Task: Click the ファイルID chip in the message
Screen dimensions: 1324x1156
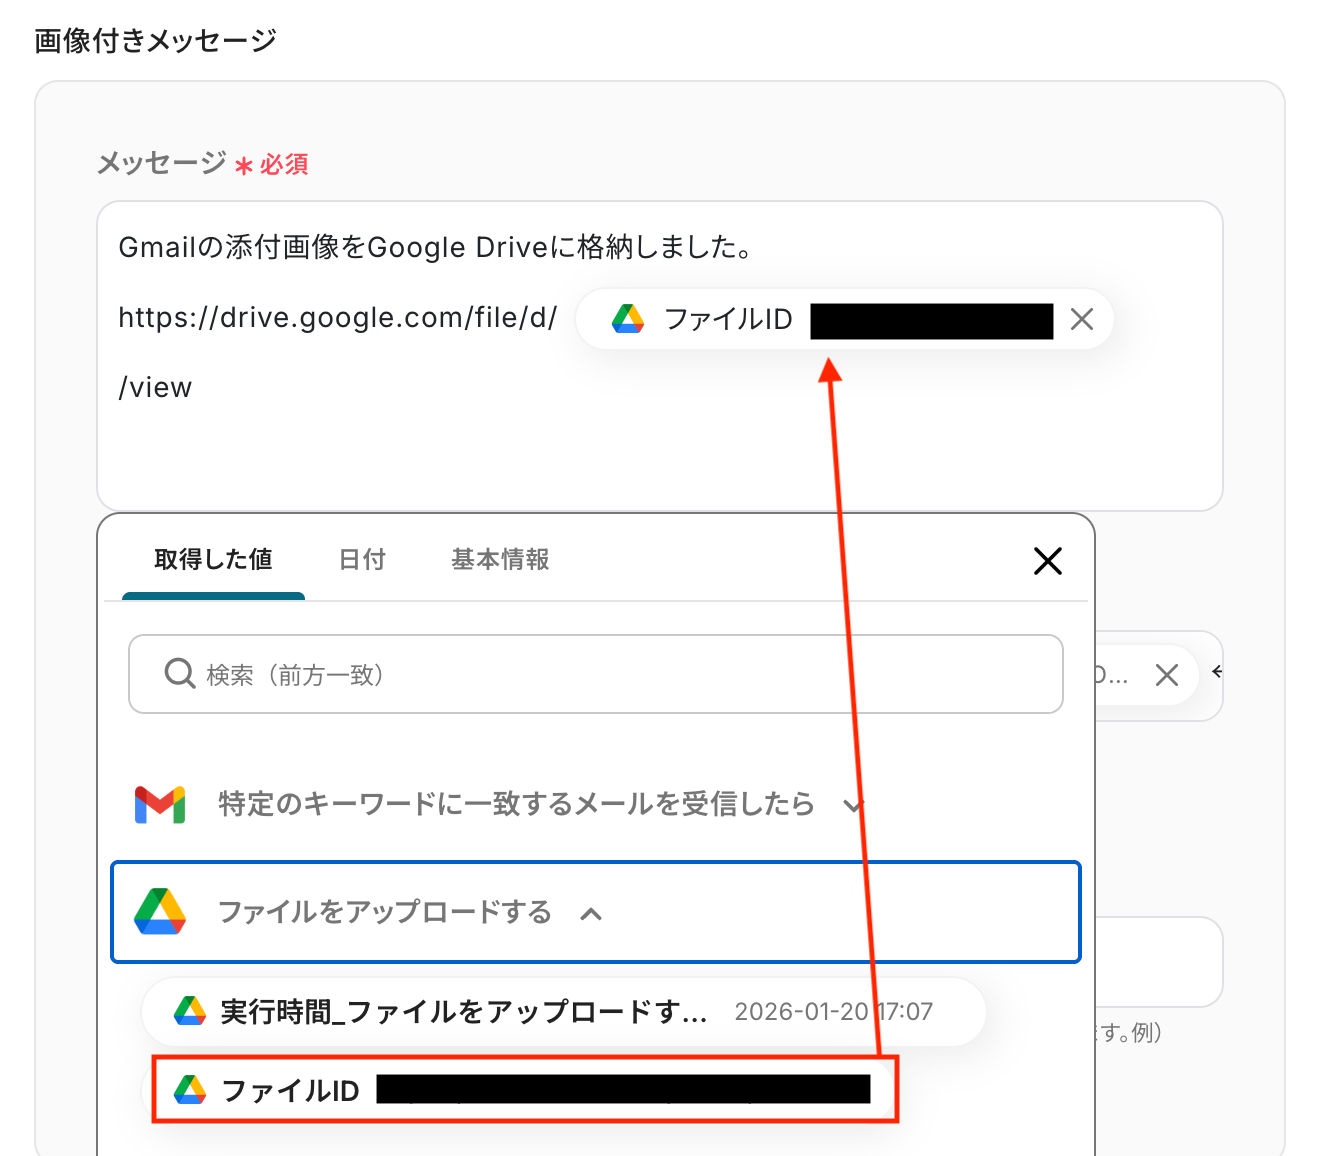Action: [x=845, y=320]
